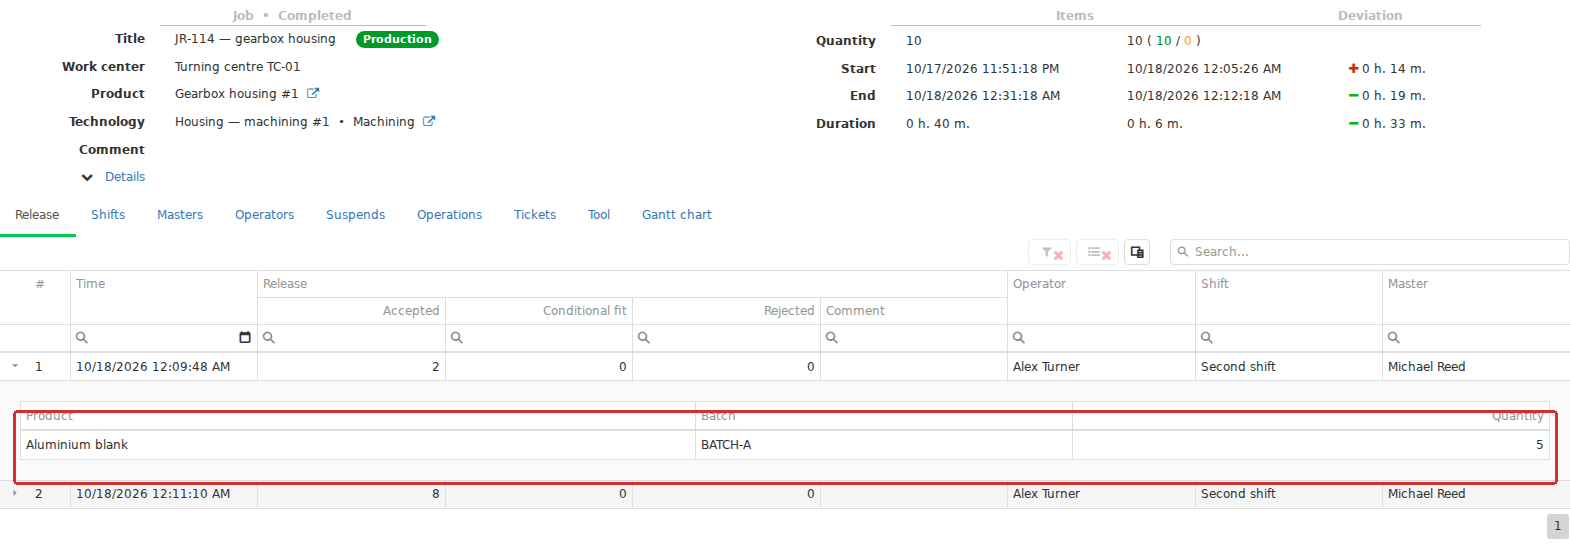Image resolution: width=1570 pixels, height=549 pixels.
Task: Click the Comment column header
Action: coord(914,311)
